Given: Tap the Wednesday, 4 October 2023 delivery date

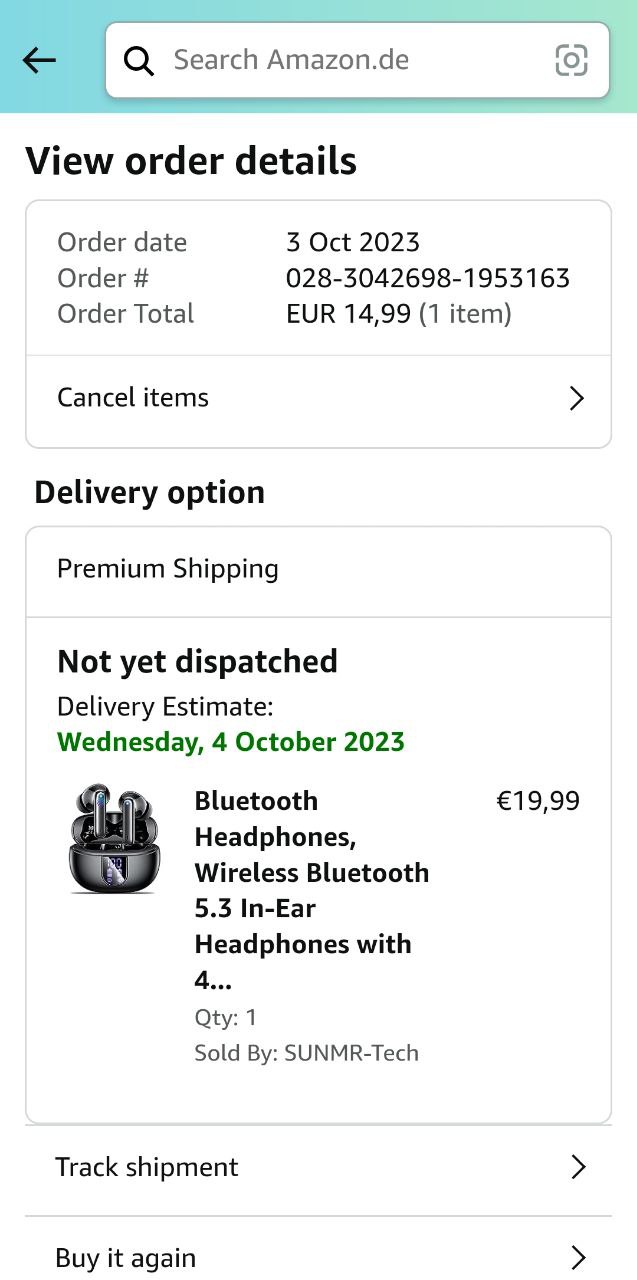Looking at the screenshot, I should tap(231, 742).
